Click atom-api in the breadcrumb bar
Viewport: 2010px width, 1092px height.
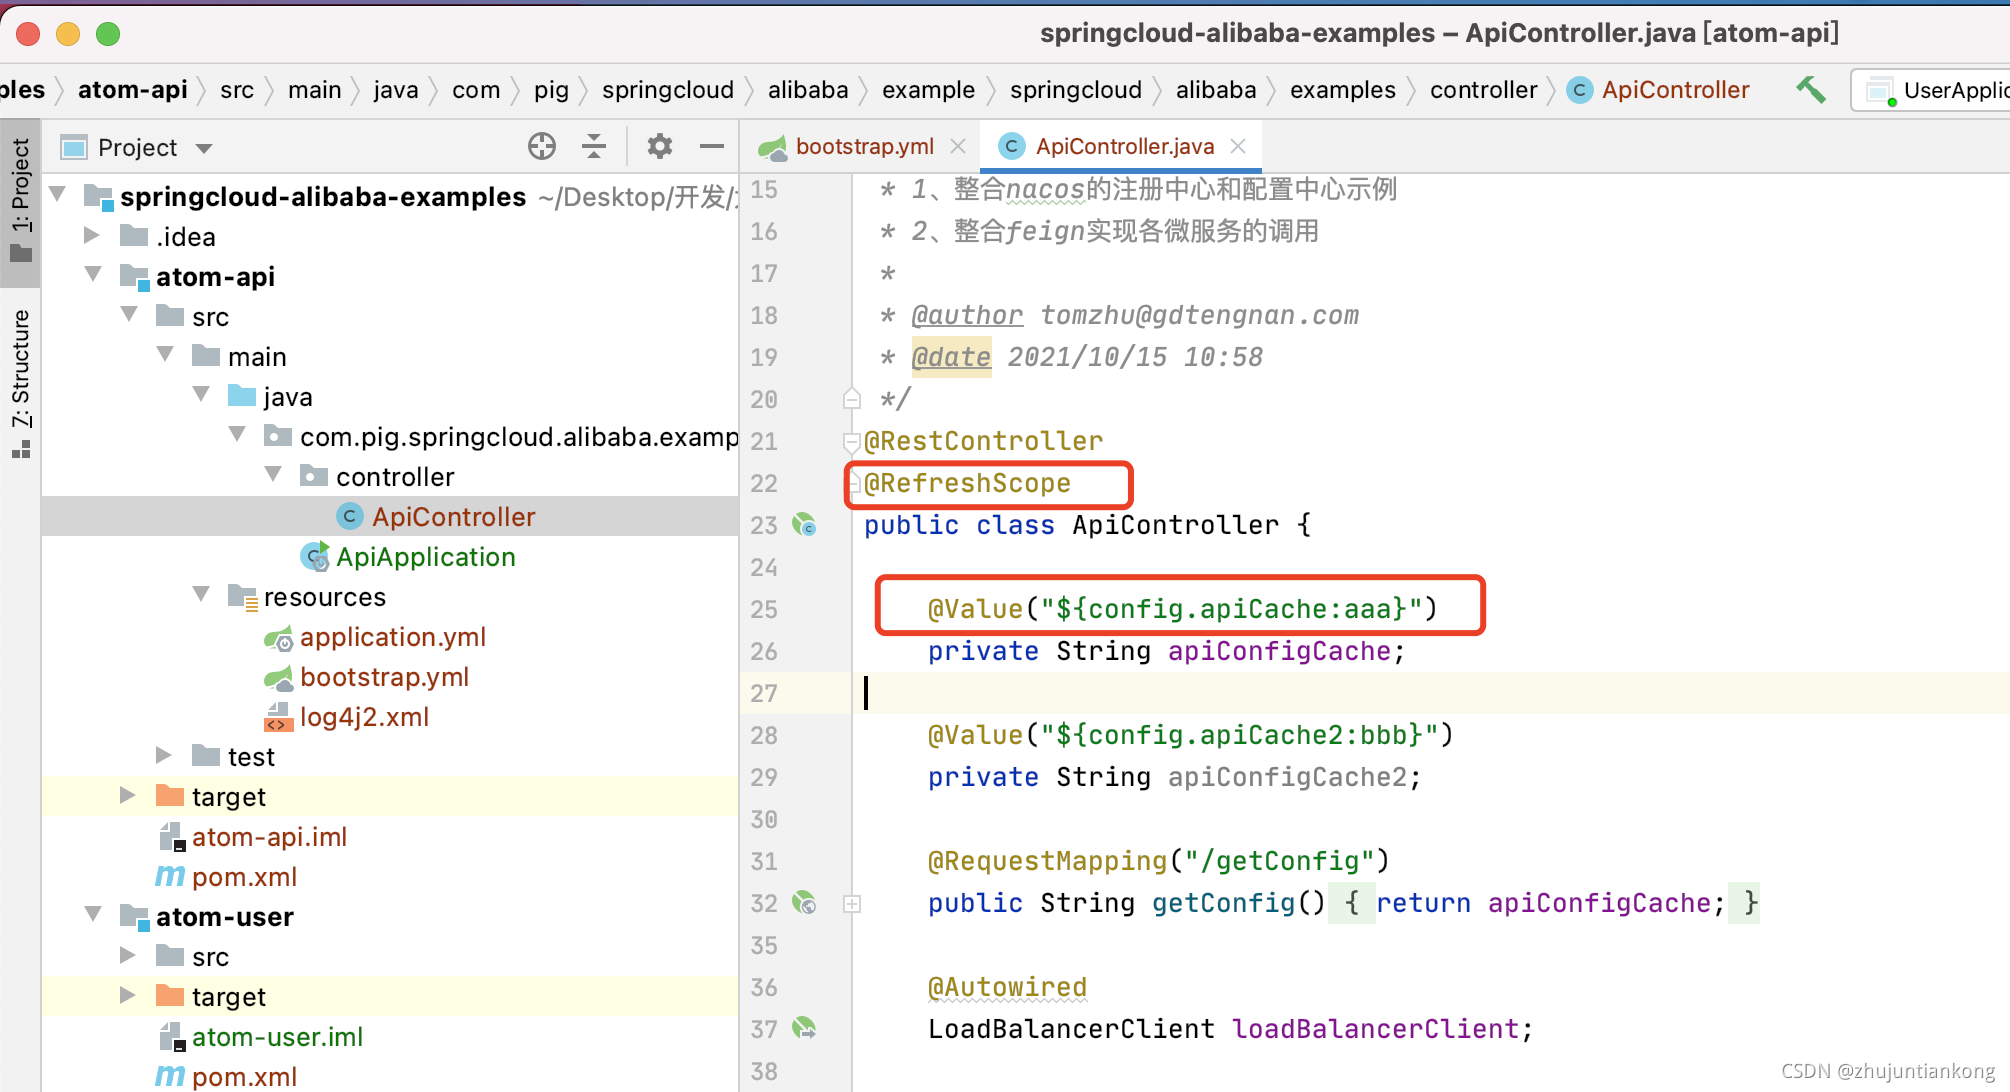(133, 90)
